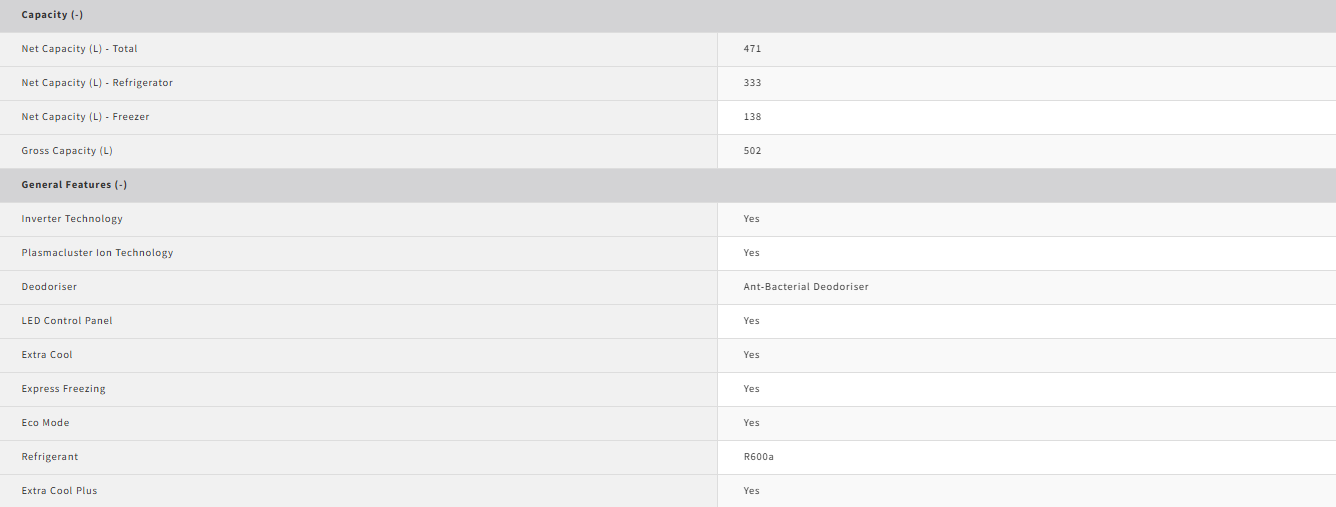Click the 333 refrigerator capacity value
Image resolution: width=1336 pixels, height=507 pixels.
point(752,83)
